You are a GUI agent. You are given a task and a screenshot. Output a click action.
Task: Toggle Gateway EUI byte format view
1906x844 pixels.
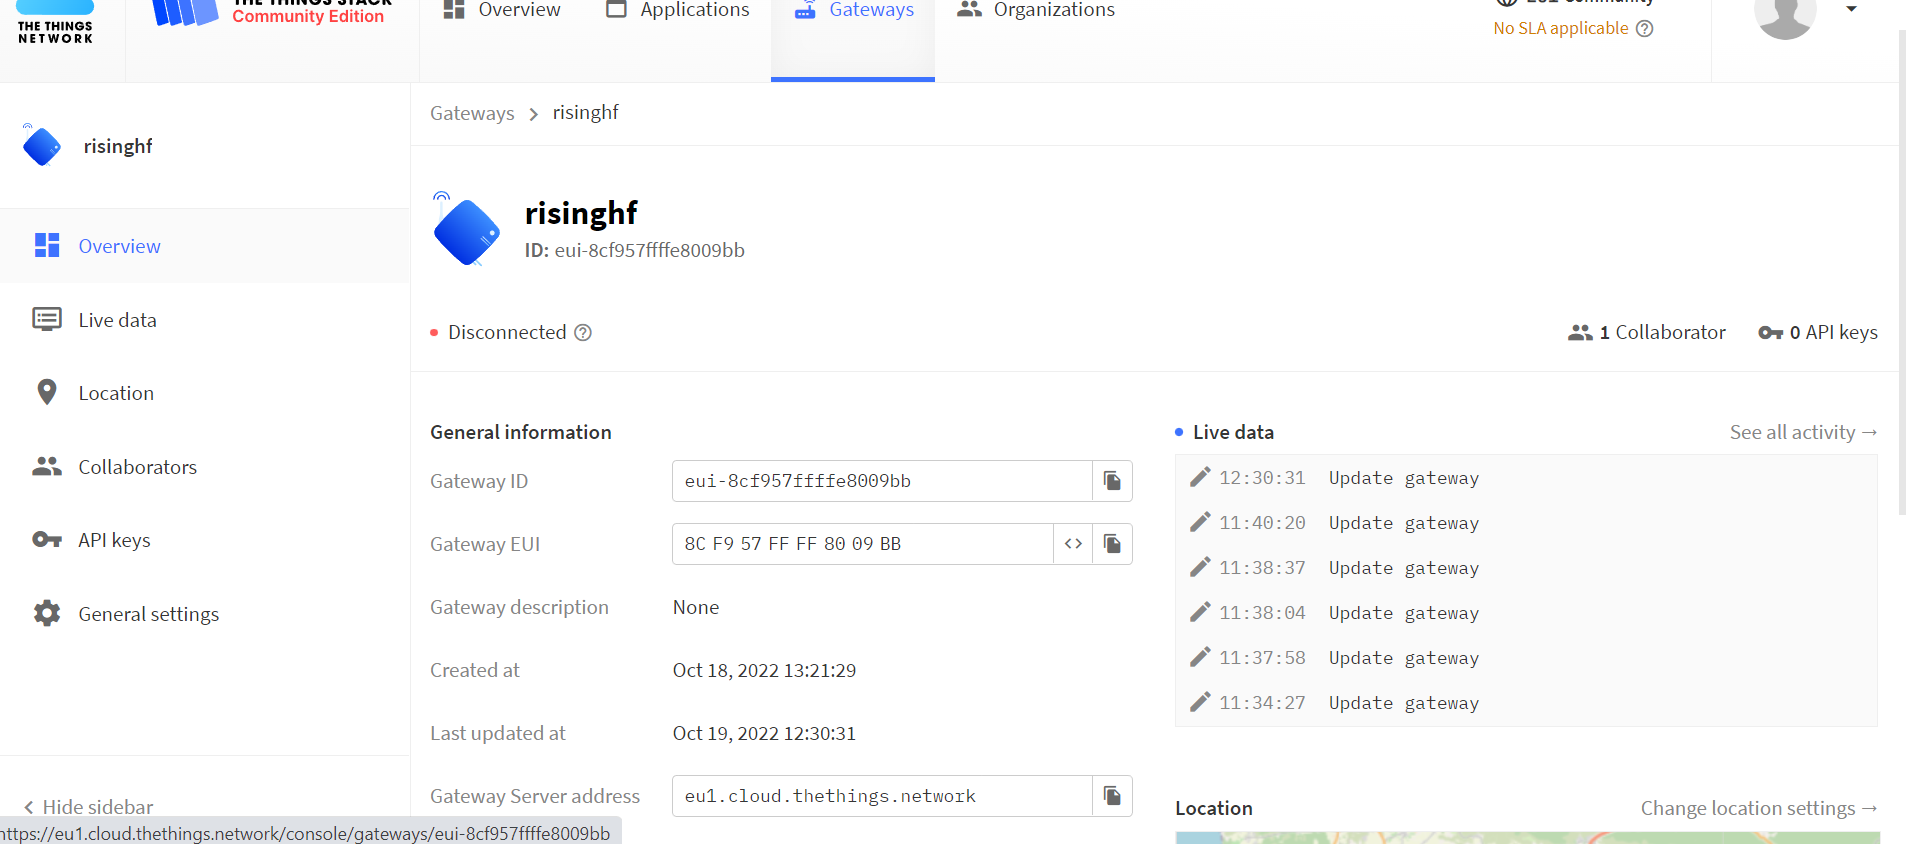click(1073, 544)
